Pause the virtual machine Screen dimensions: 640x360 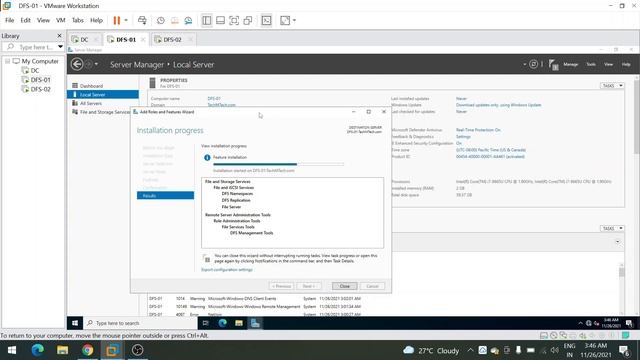pos(117,20)
